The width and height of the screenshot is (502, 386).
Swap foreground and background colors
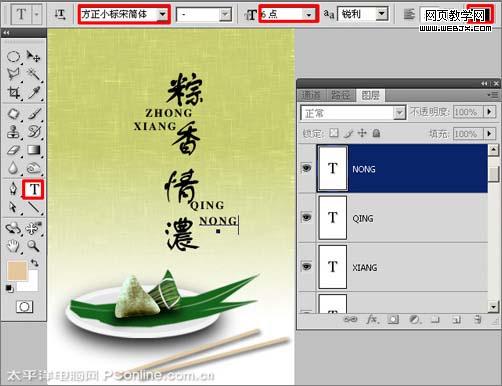click(x=34, y=263)
